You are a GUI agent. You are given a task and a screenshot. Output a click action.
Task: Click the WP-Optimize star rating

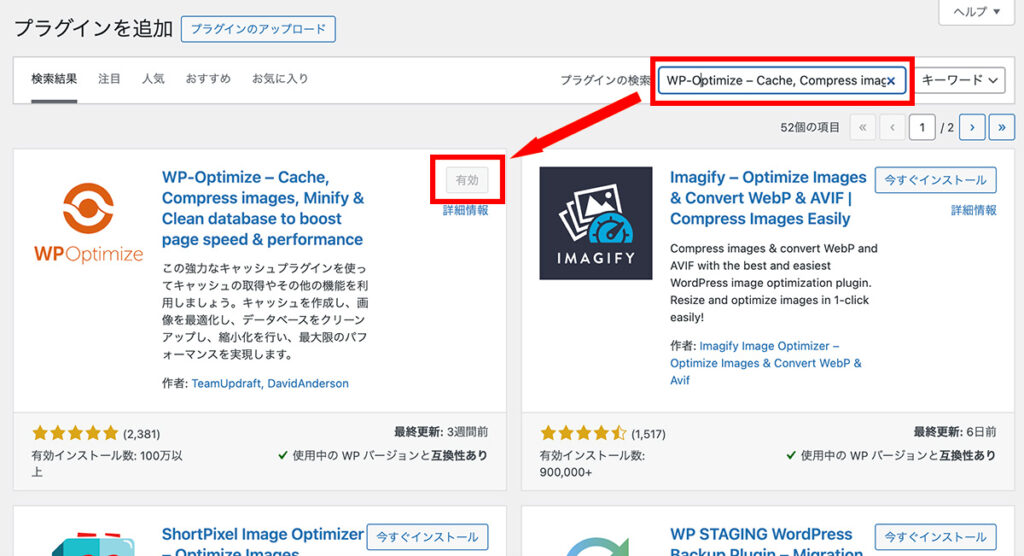pyautogui.click(x=75, y=433)
